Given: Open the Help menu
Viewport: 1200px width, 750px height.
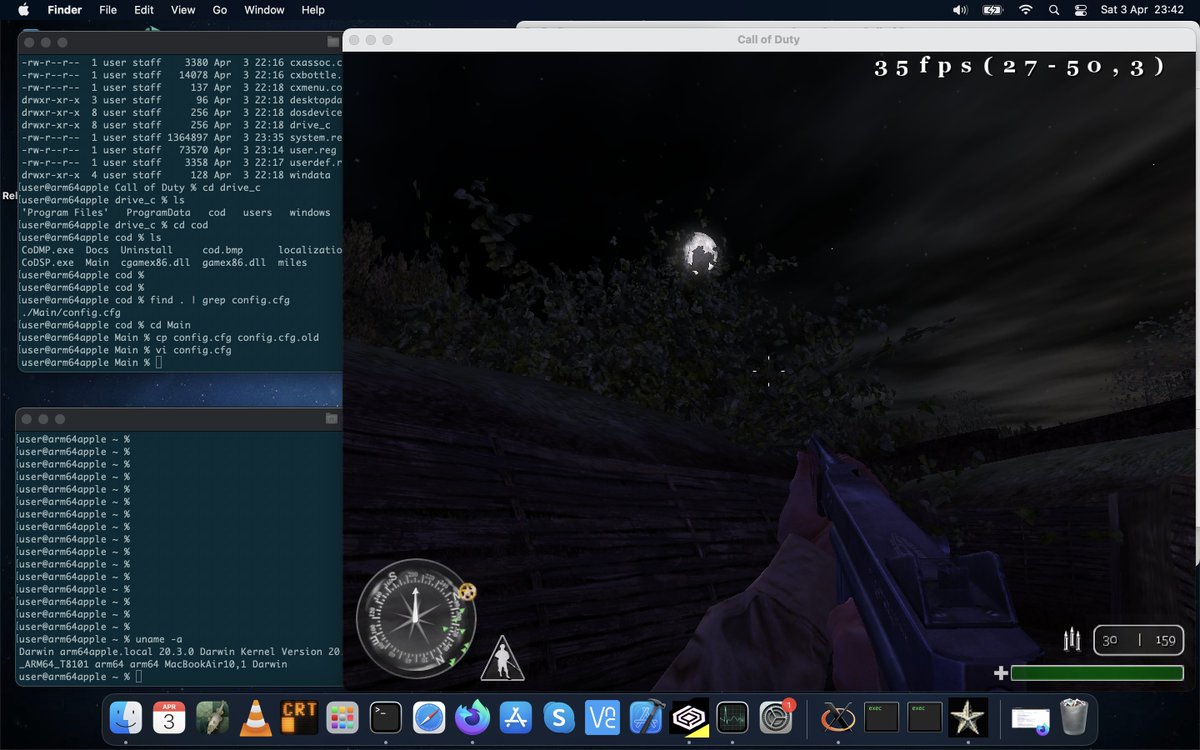Looking at the screenshot, I should tap(313, 10).
